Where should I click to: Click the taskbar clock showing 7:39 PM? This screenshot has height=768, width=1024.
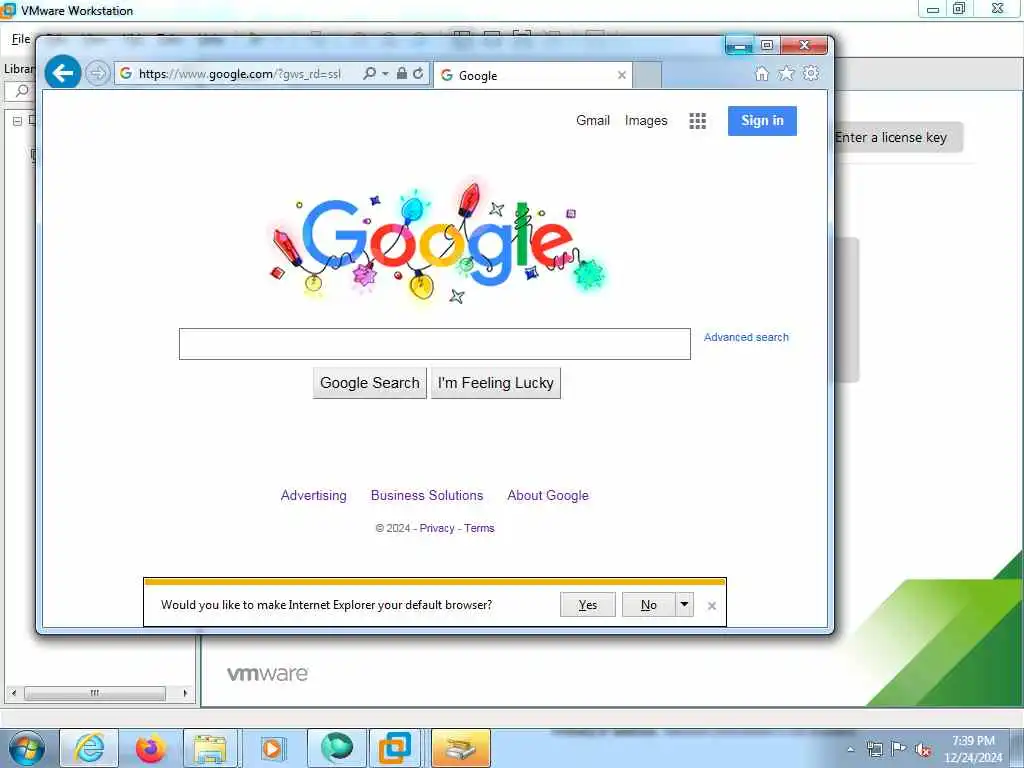click(x=972, y=749)
